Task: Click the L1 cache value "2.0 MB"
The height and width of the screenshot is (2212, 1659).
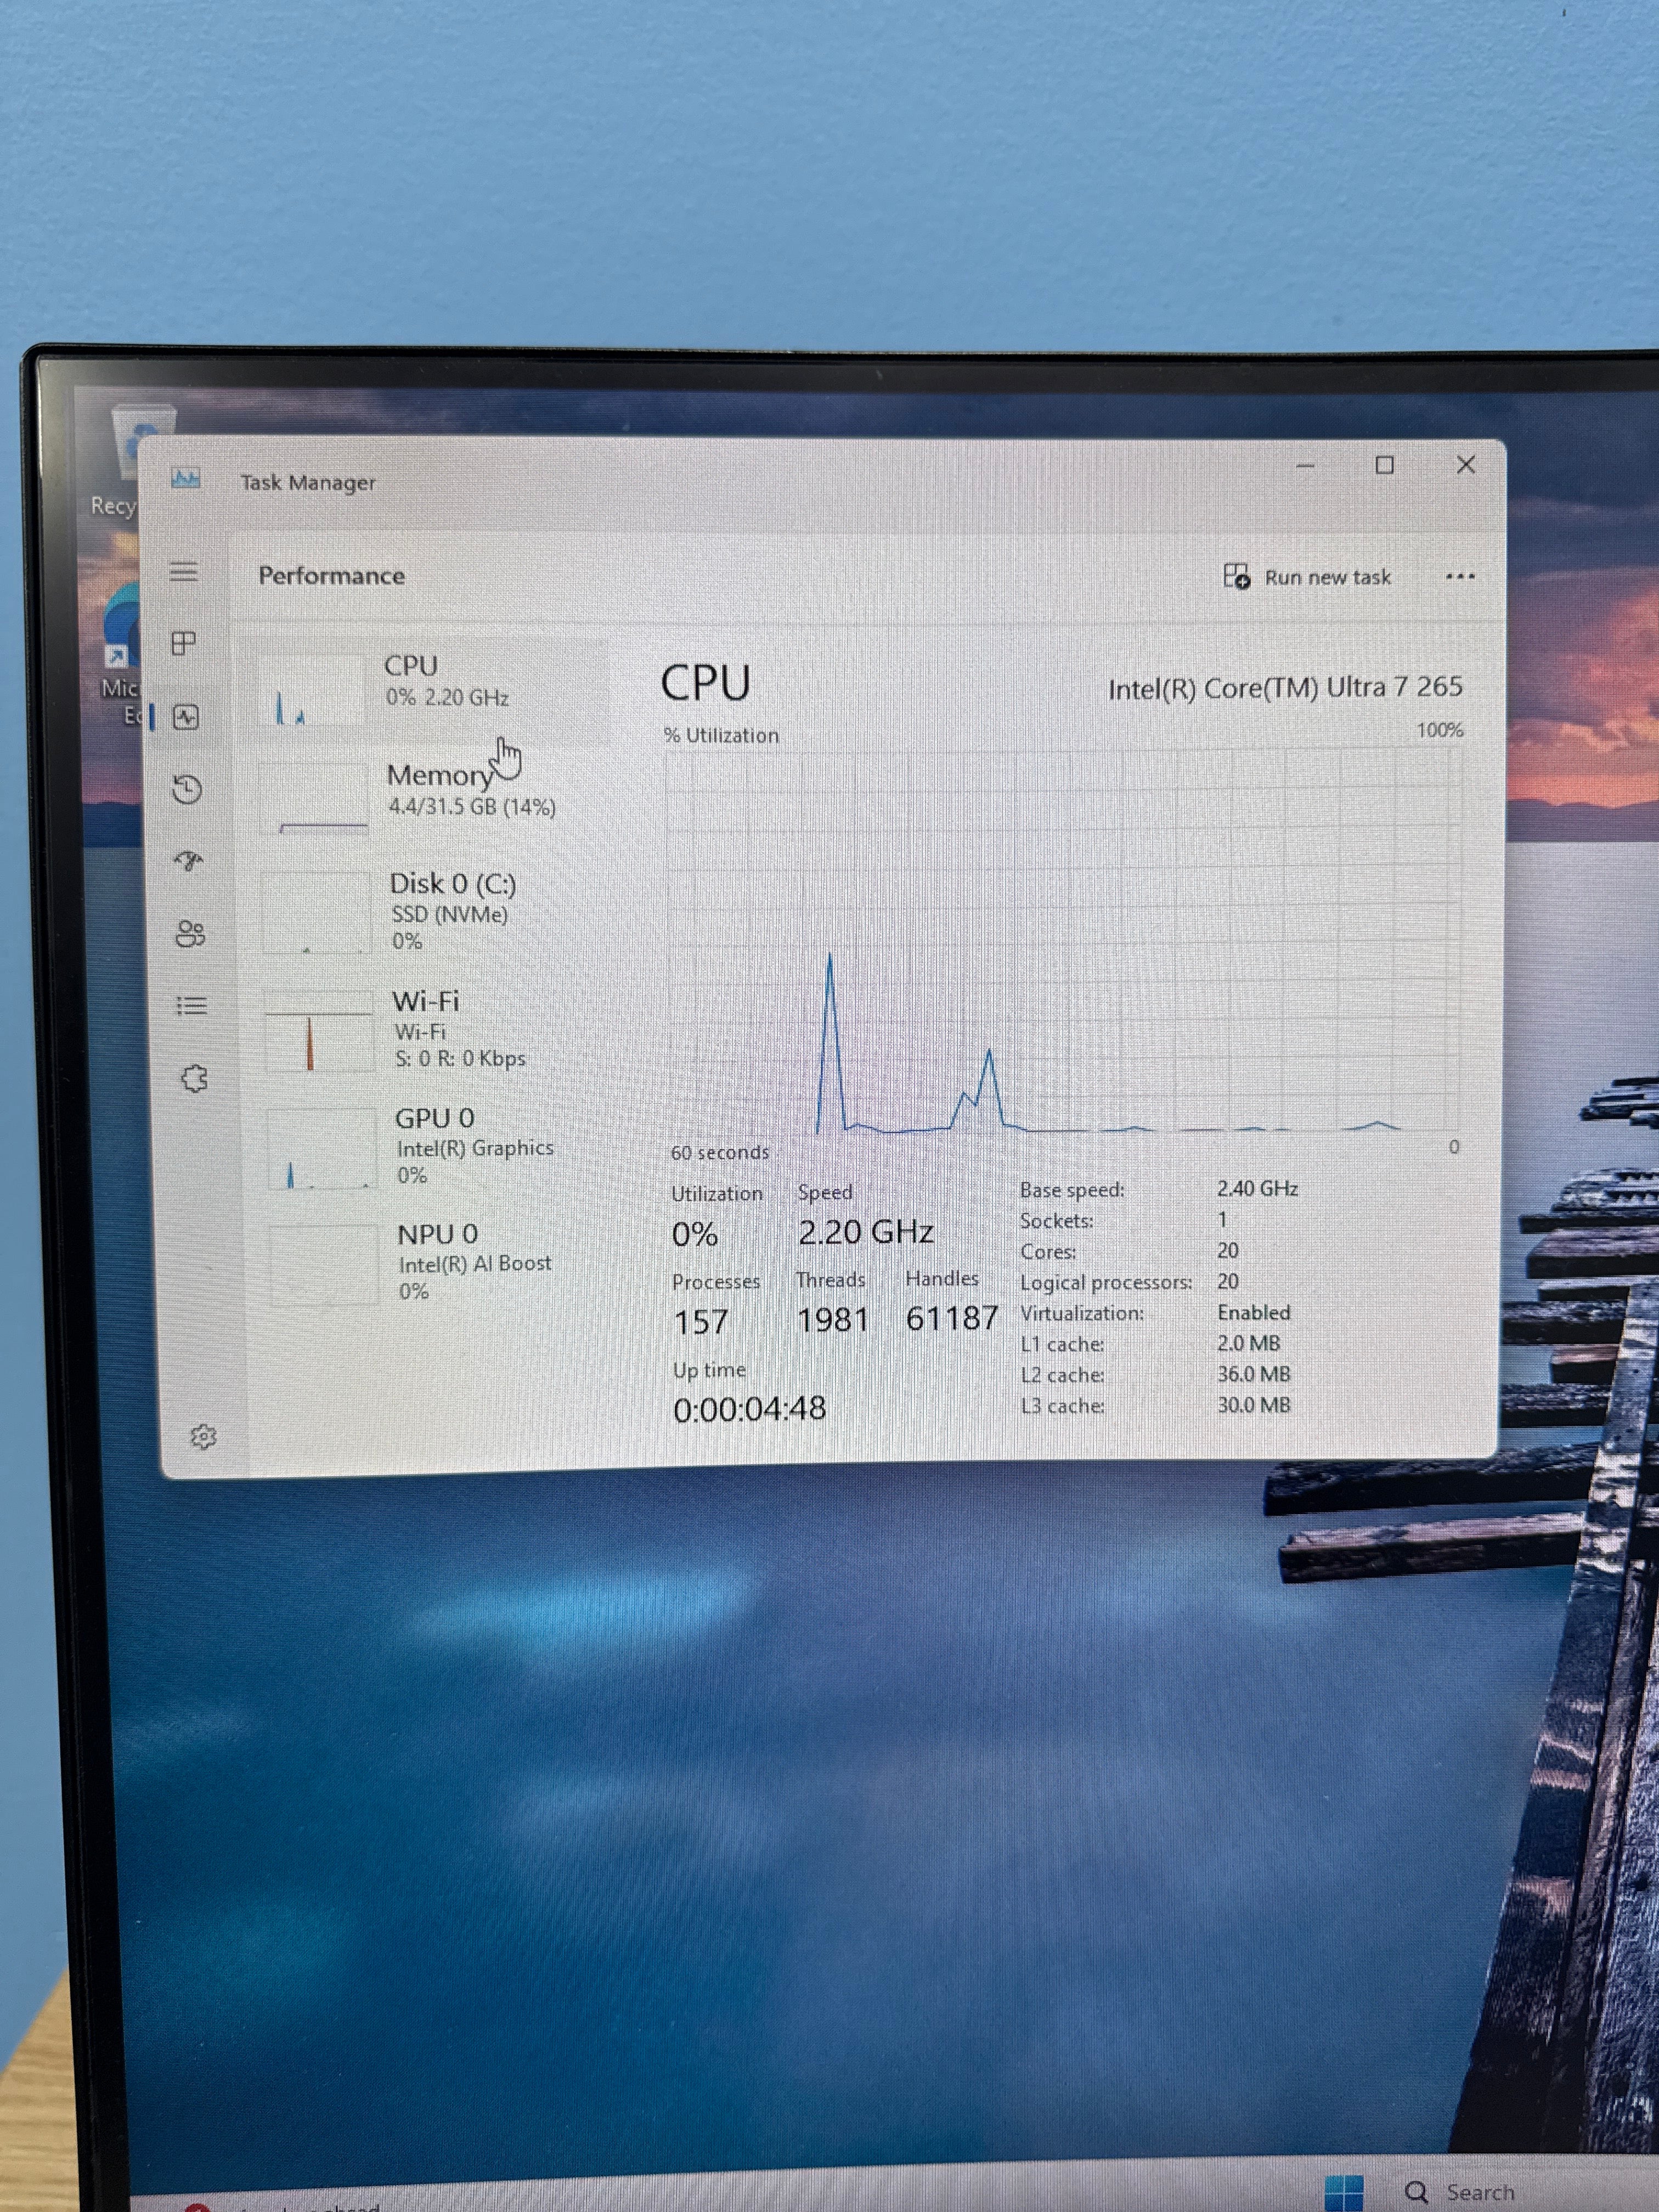Action: tap(1248, 1343)
